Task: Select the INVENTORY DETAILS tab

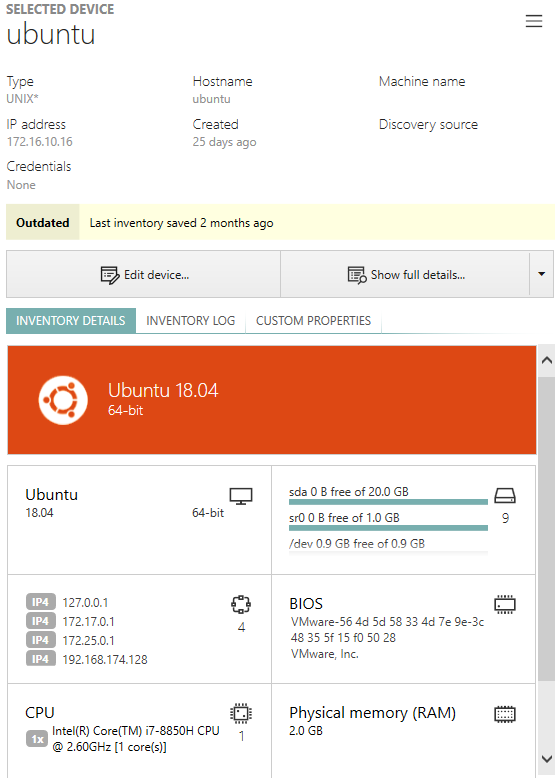Action: (x=71, y=321)
